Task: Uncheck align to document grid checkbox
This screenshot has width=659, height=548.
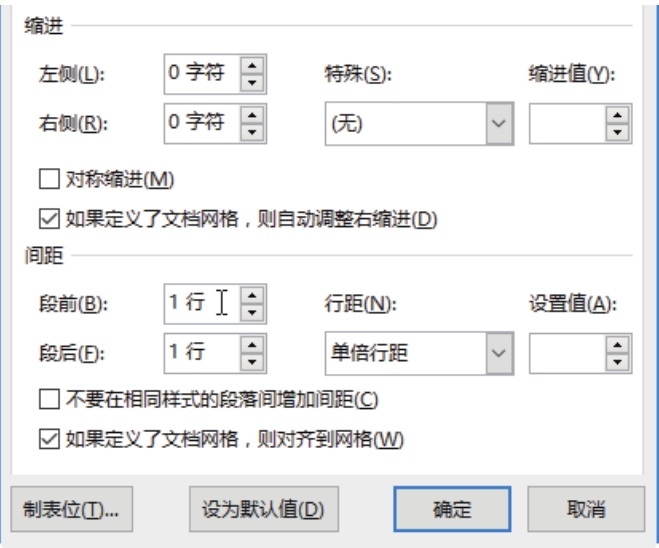Action: point(49,439)
